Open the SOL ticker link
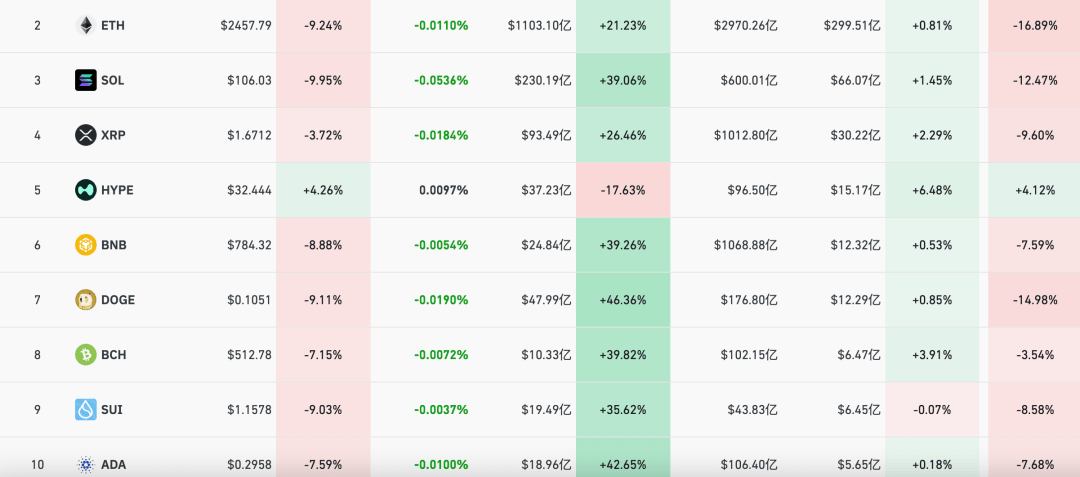Image resolution: width=1080 pixels, height=477 pixels. (x=113, y=80)
